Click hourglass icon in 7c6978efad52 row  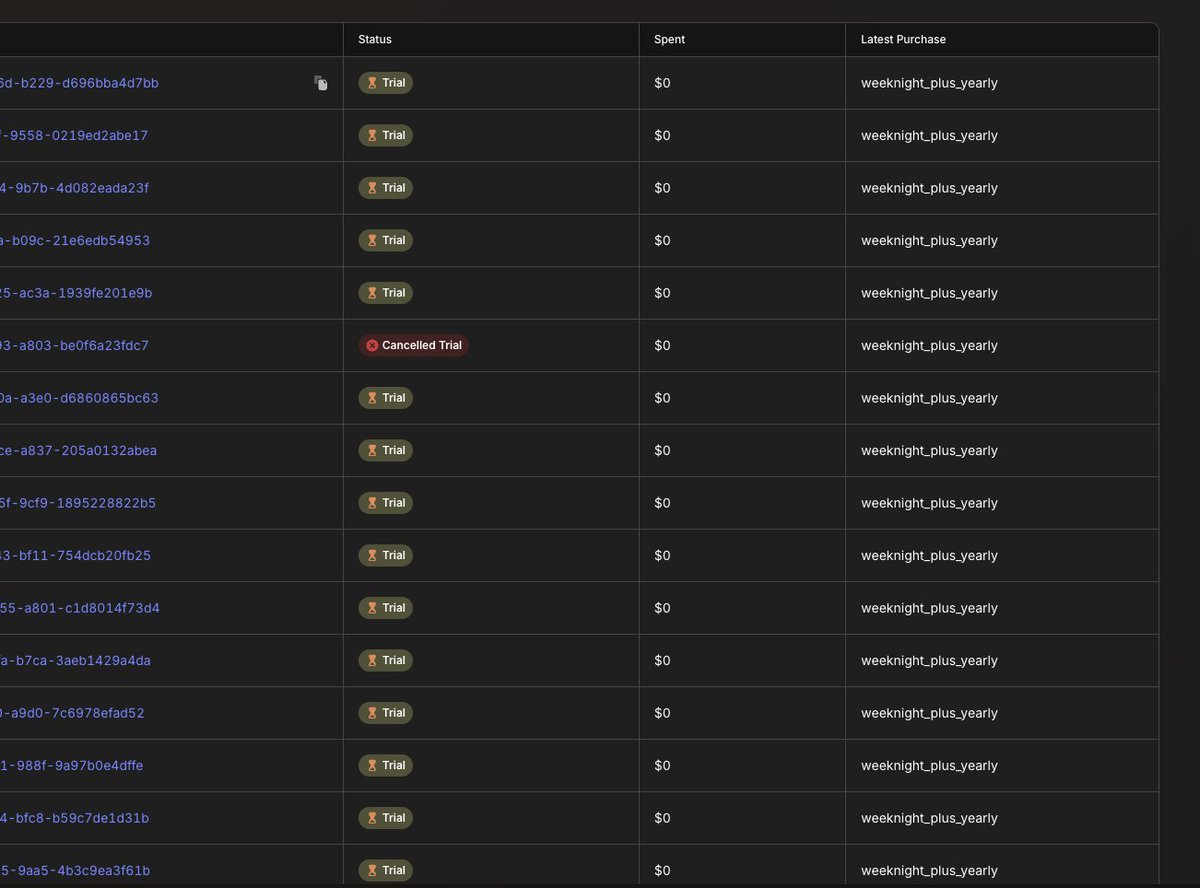(x=372, y=713)
